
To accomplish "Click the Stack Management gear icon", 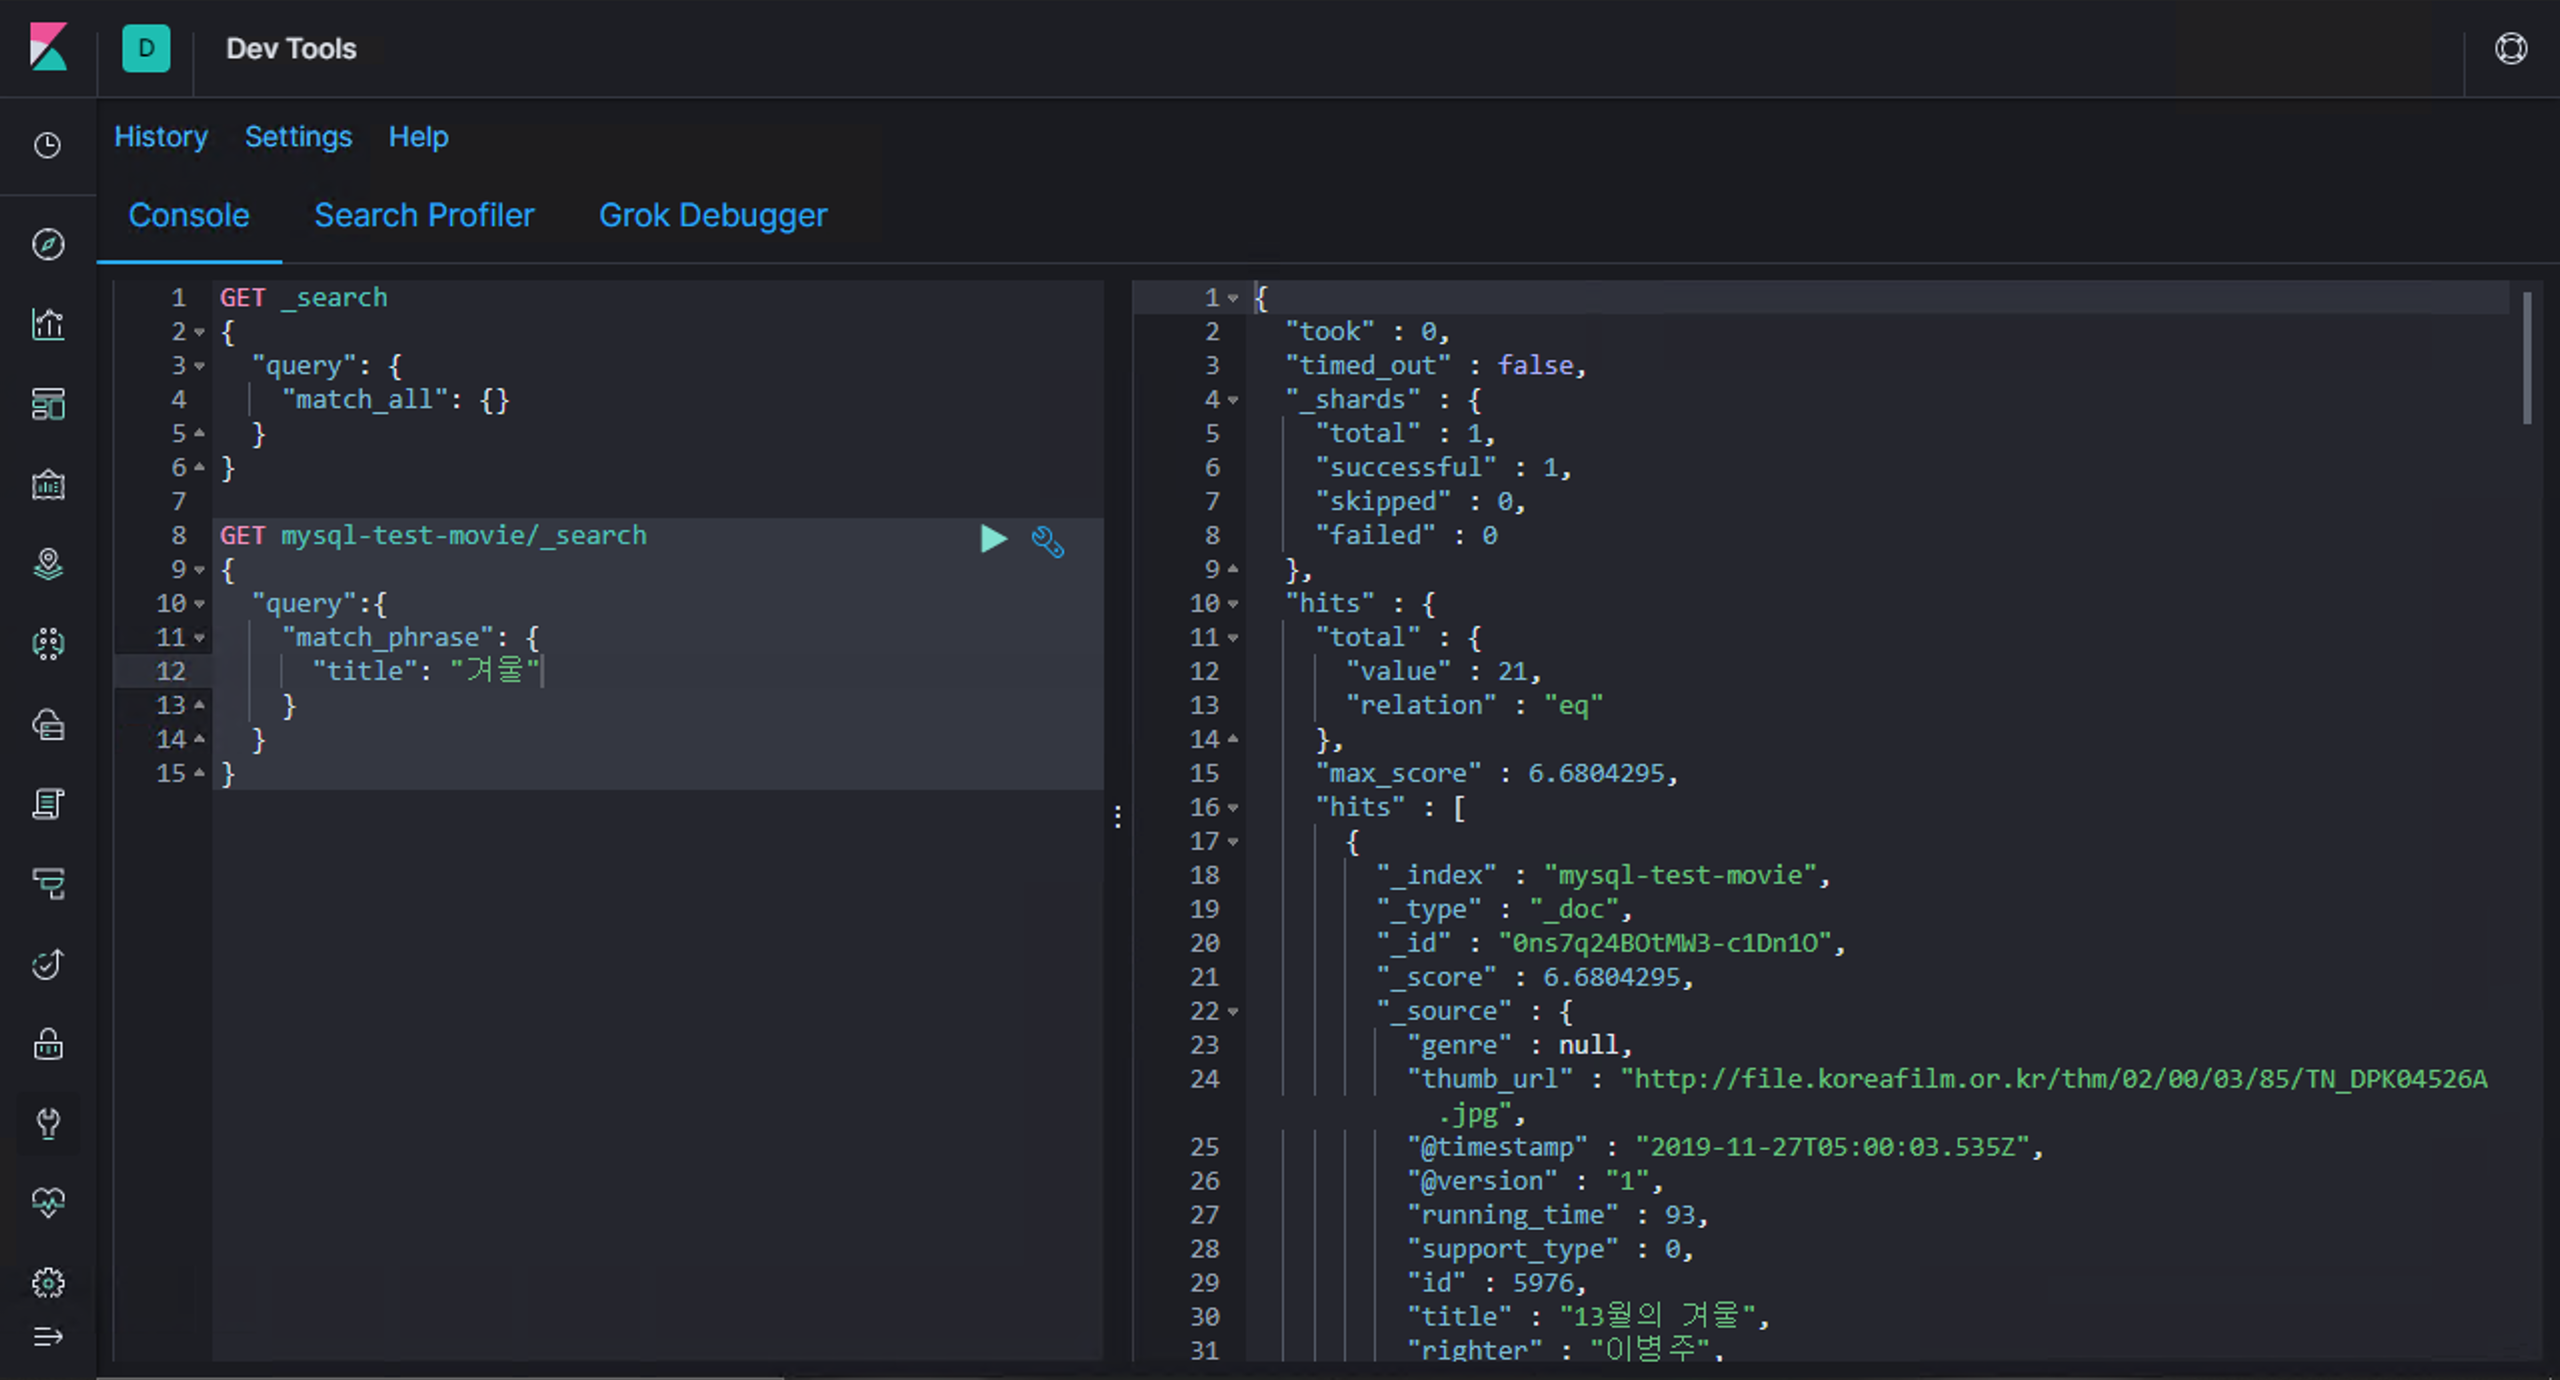I will pos(46,1283).
